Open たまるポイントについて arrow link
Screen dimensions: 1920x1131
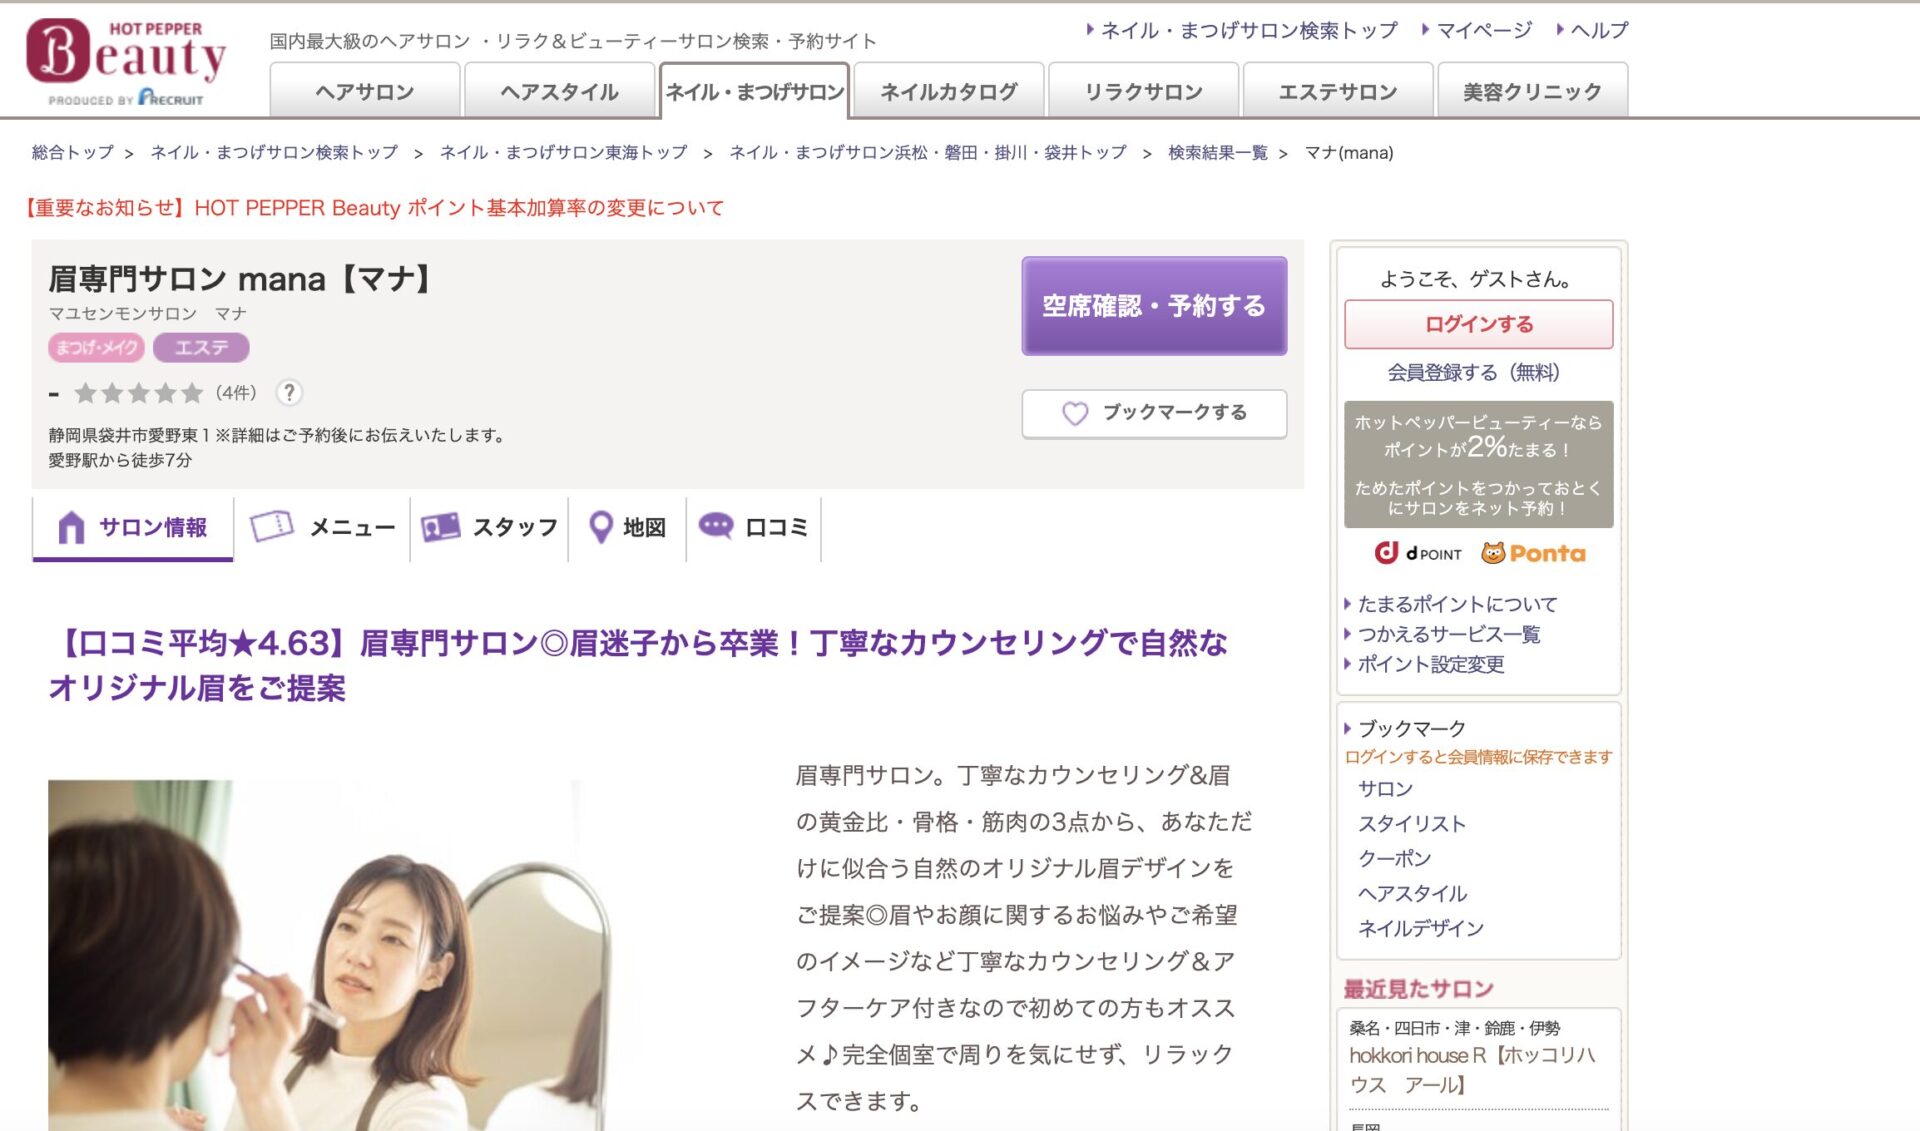pyautogui.click(x=1348, y=604)
